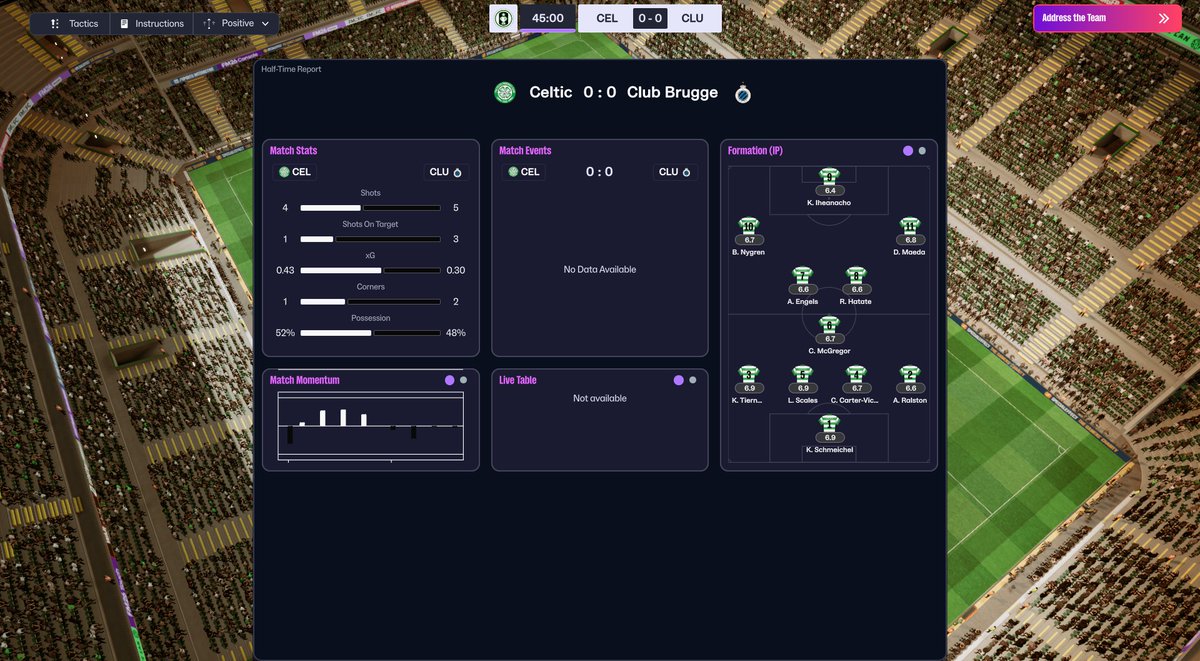The width and height of the screenshot is (1200, 661).
Task: Select CEL chip in Match Events
Action: 525,172
